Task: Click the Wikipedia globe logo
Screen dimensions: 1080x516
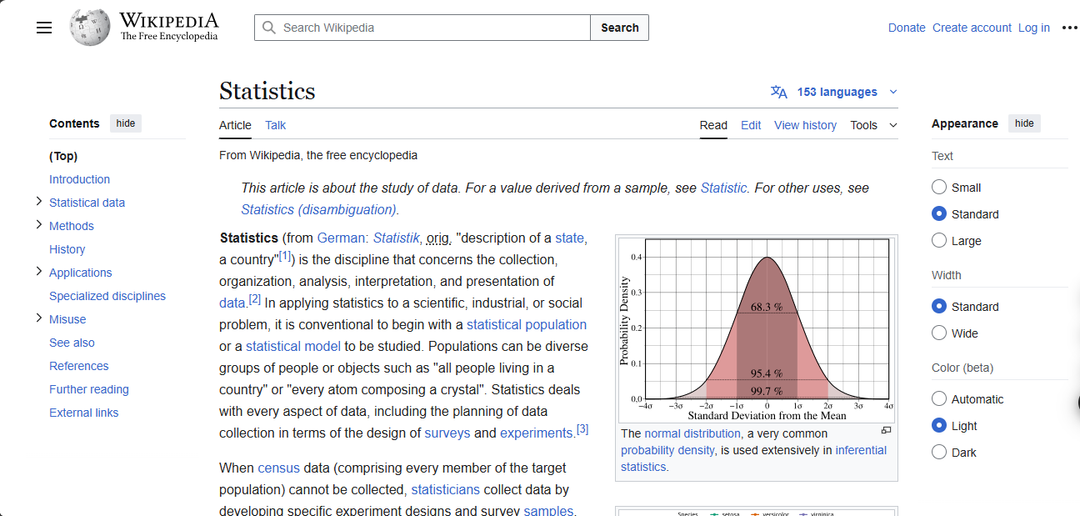Action: pos(90,28)
